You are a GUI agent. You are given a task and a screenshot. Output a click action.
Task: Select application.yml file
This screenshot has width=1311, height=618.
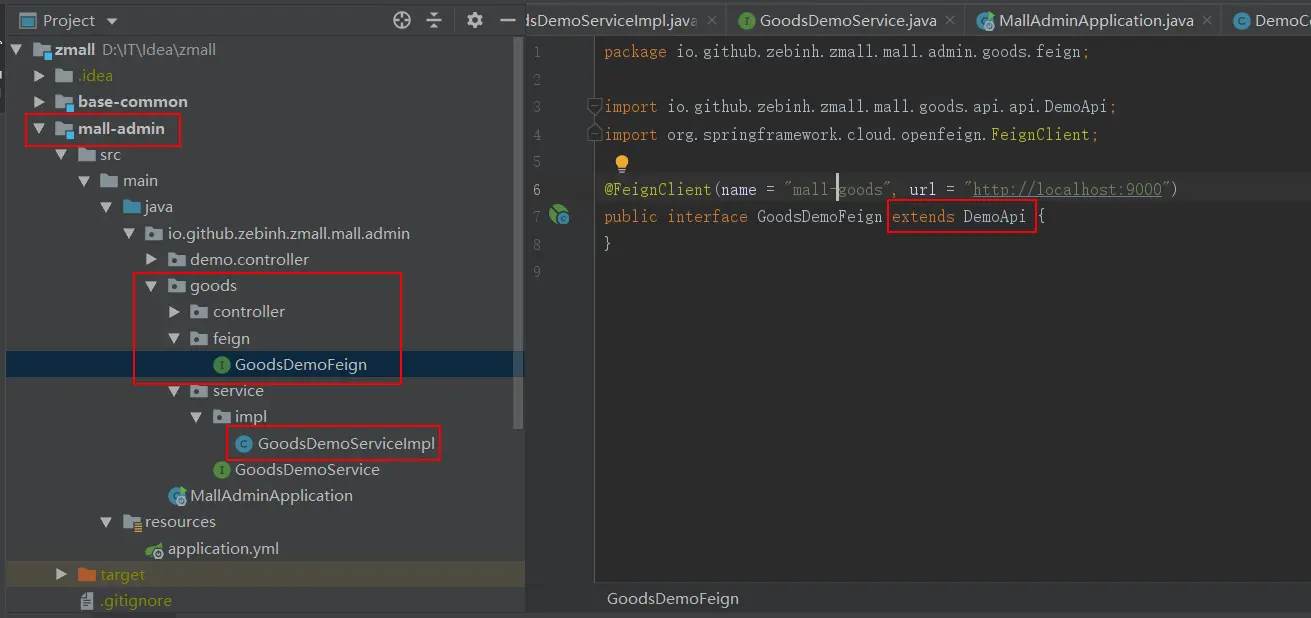coord(223,548)
